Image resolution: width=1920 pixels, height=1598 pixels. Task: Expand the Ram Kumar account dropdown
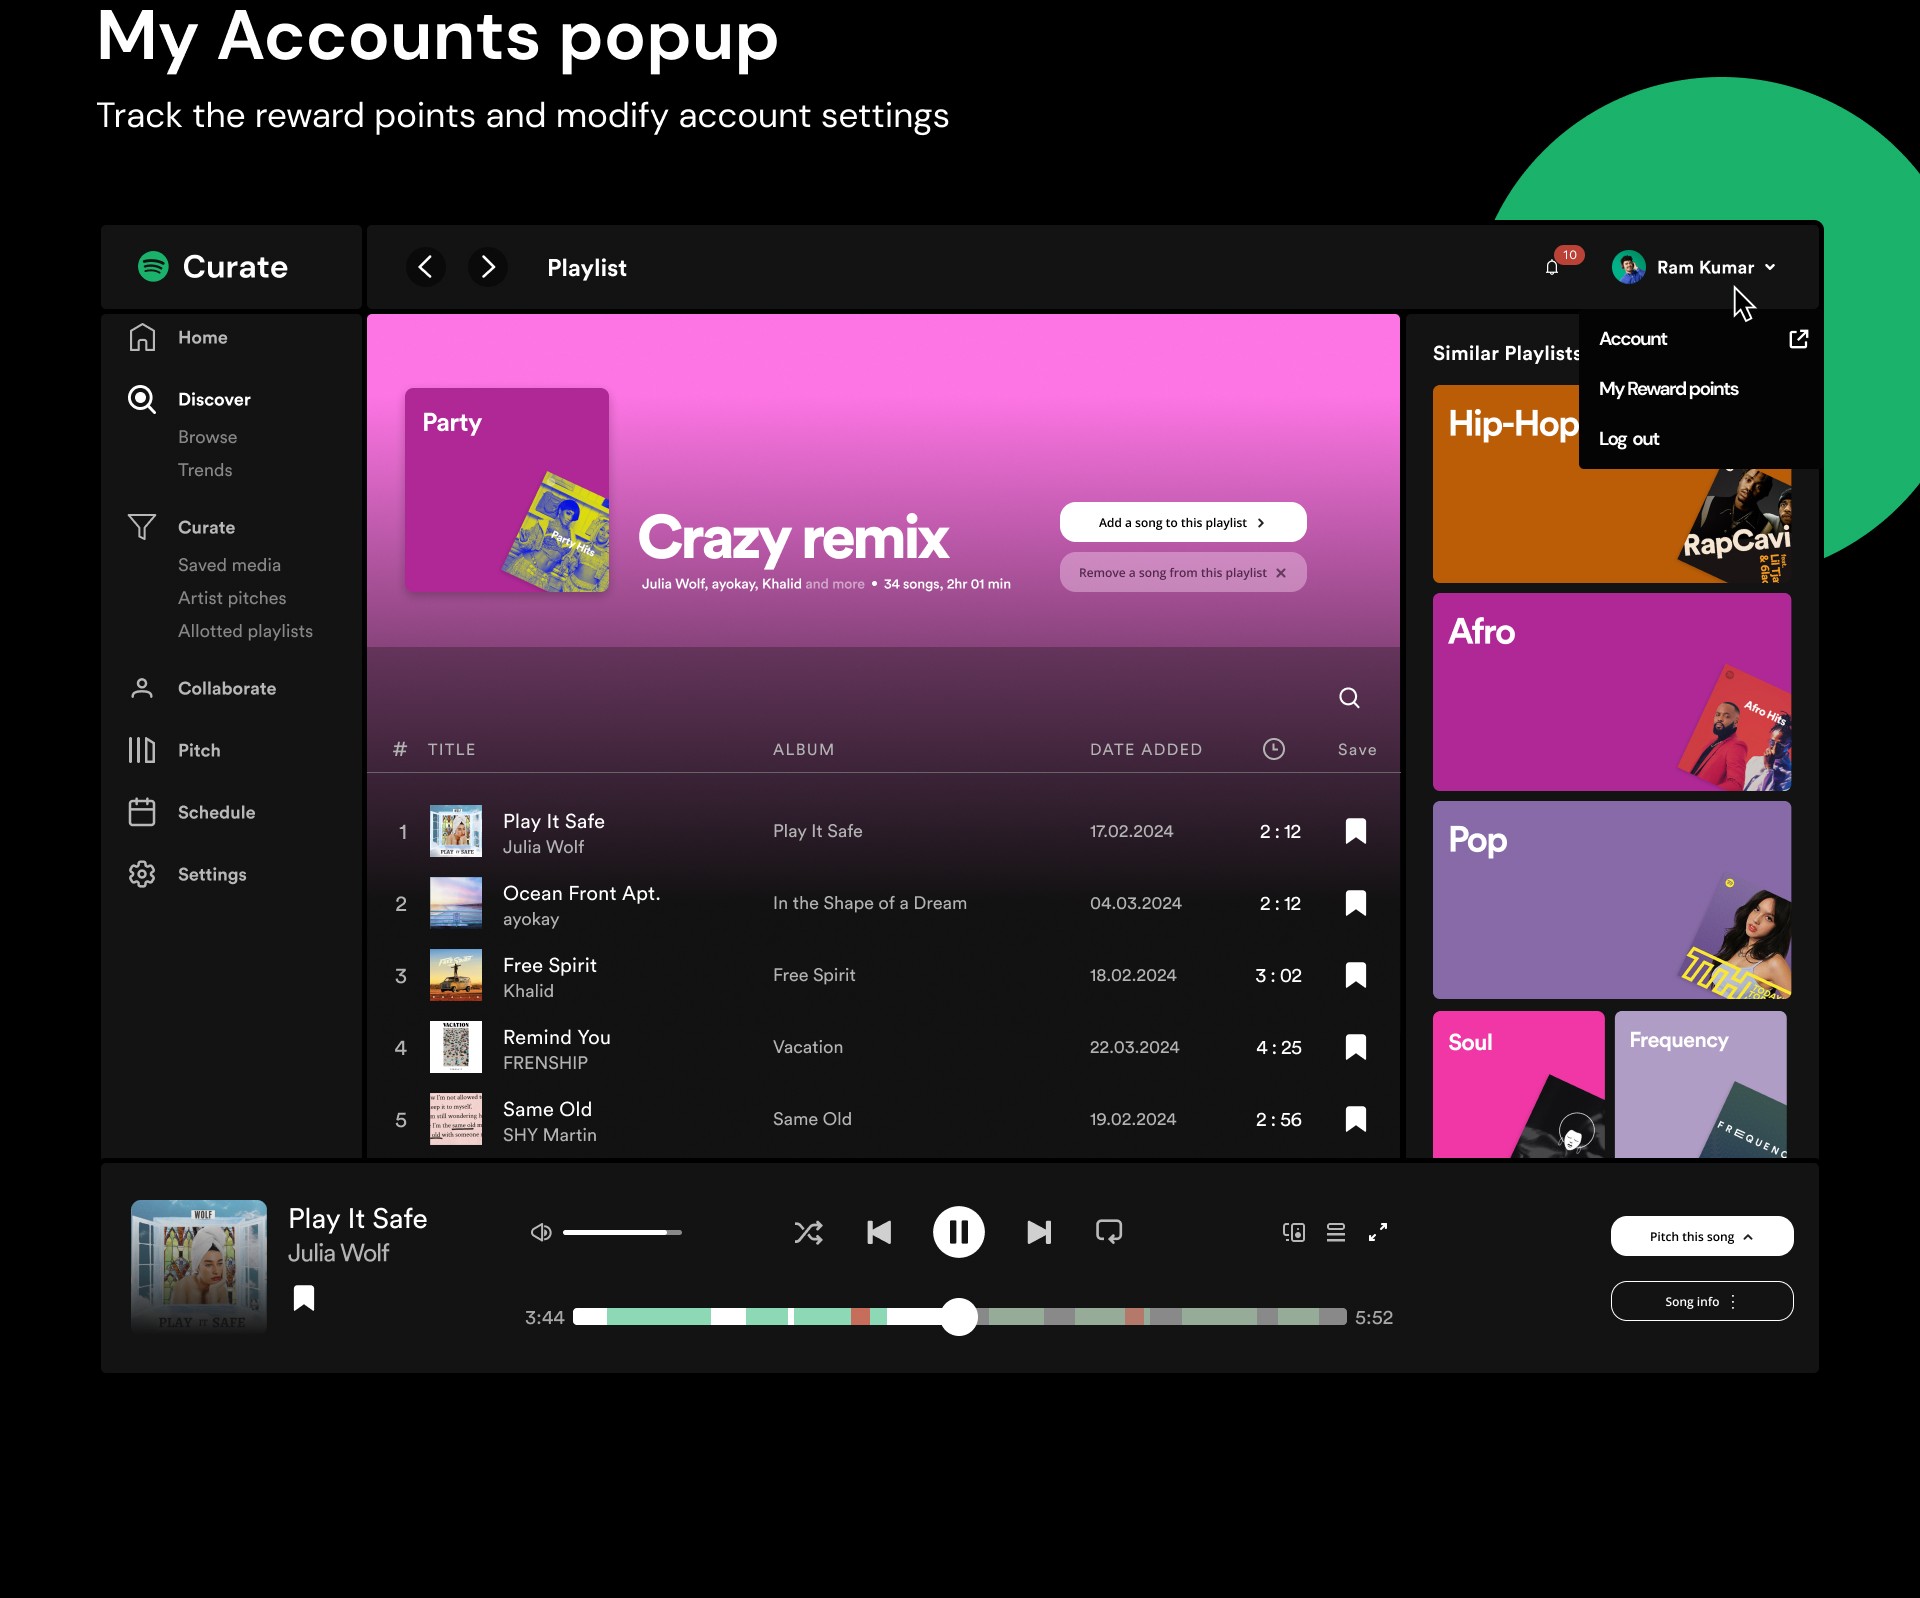click(1705, 267)
